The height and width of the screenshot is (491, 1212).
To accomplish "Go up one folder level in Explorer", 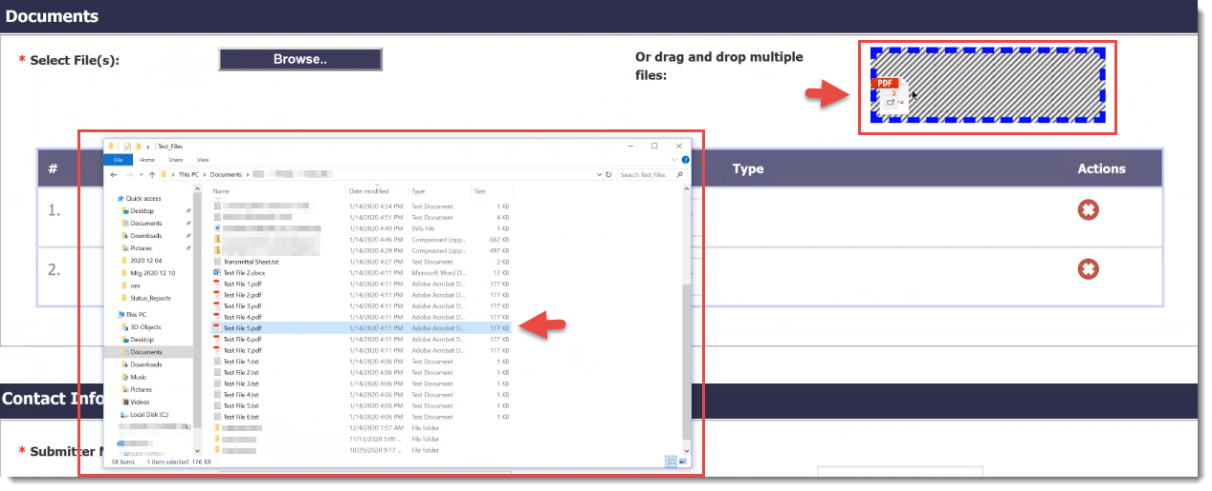I will pos(152,174).
